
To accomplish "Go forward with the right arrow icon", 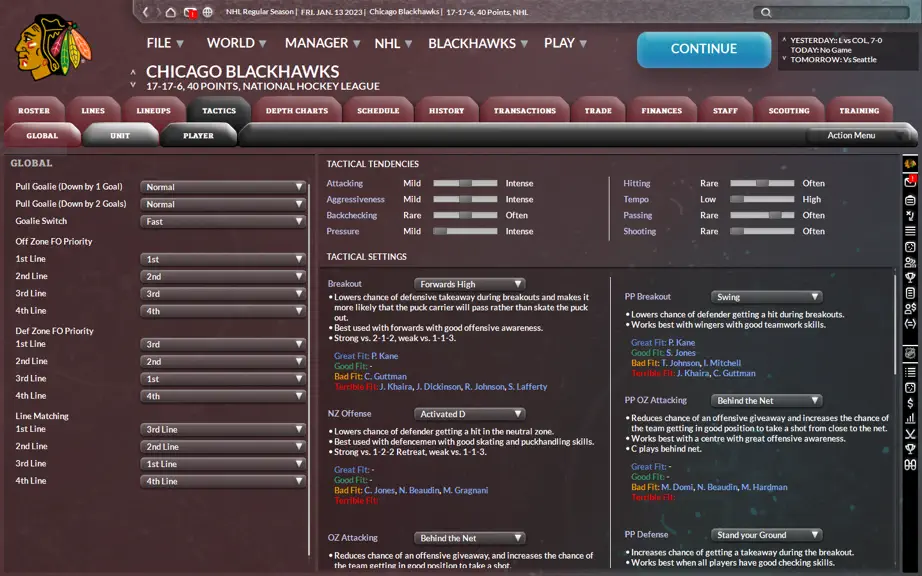I will click(158, 12).
